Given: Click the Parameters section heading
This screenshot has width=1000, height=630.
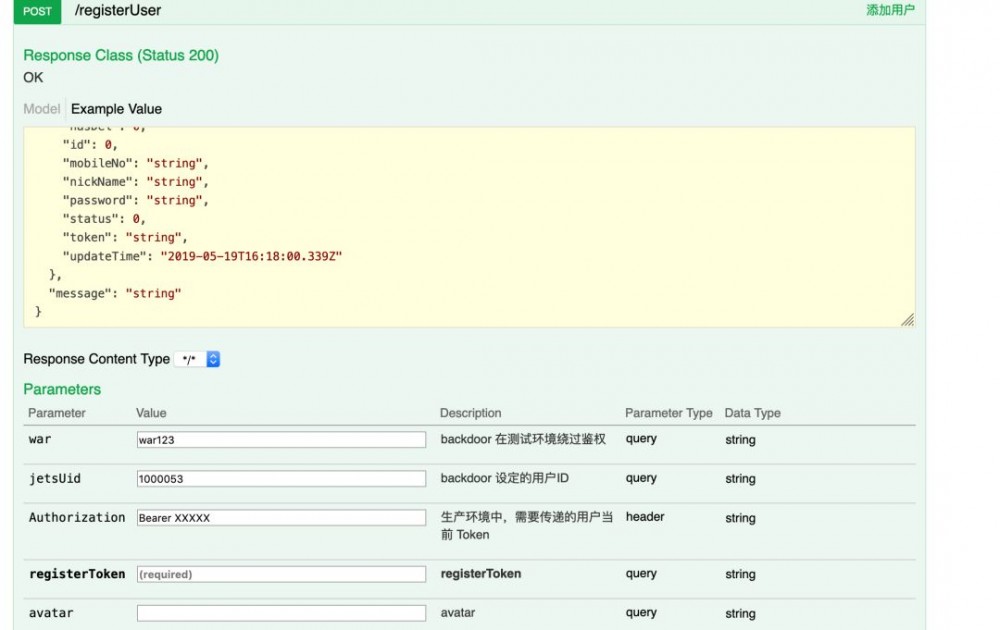Looking at the screenshot, I should [62, 389].
